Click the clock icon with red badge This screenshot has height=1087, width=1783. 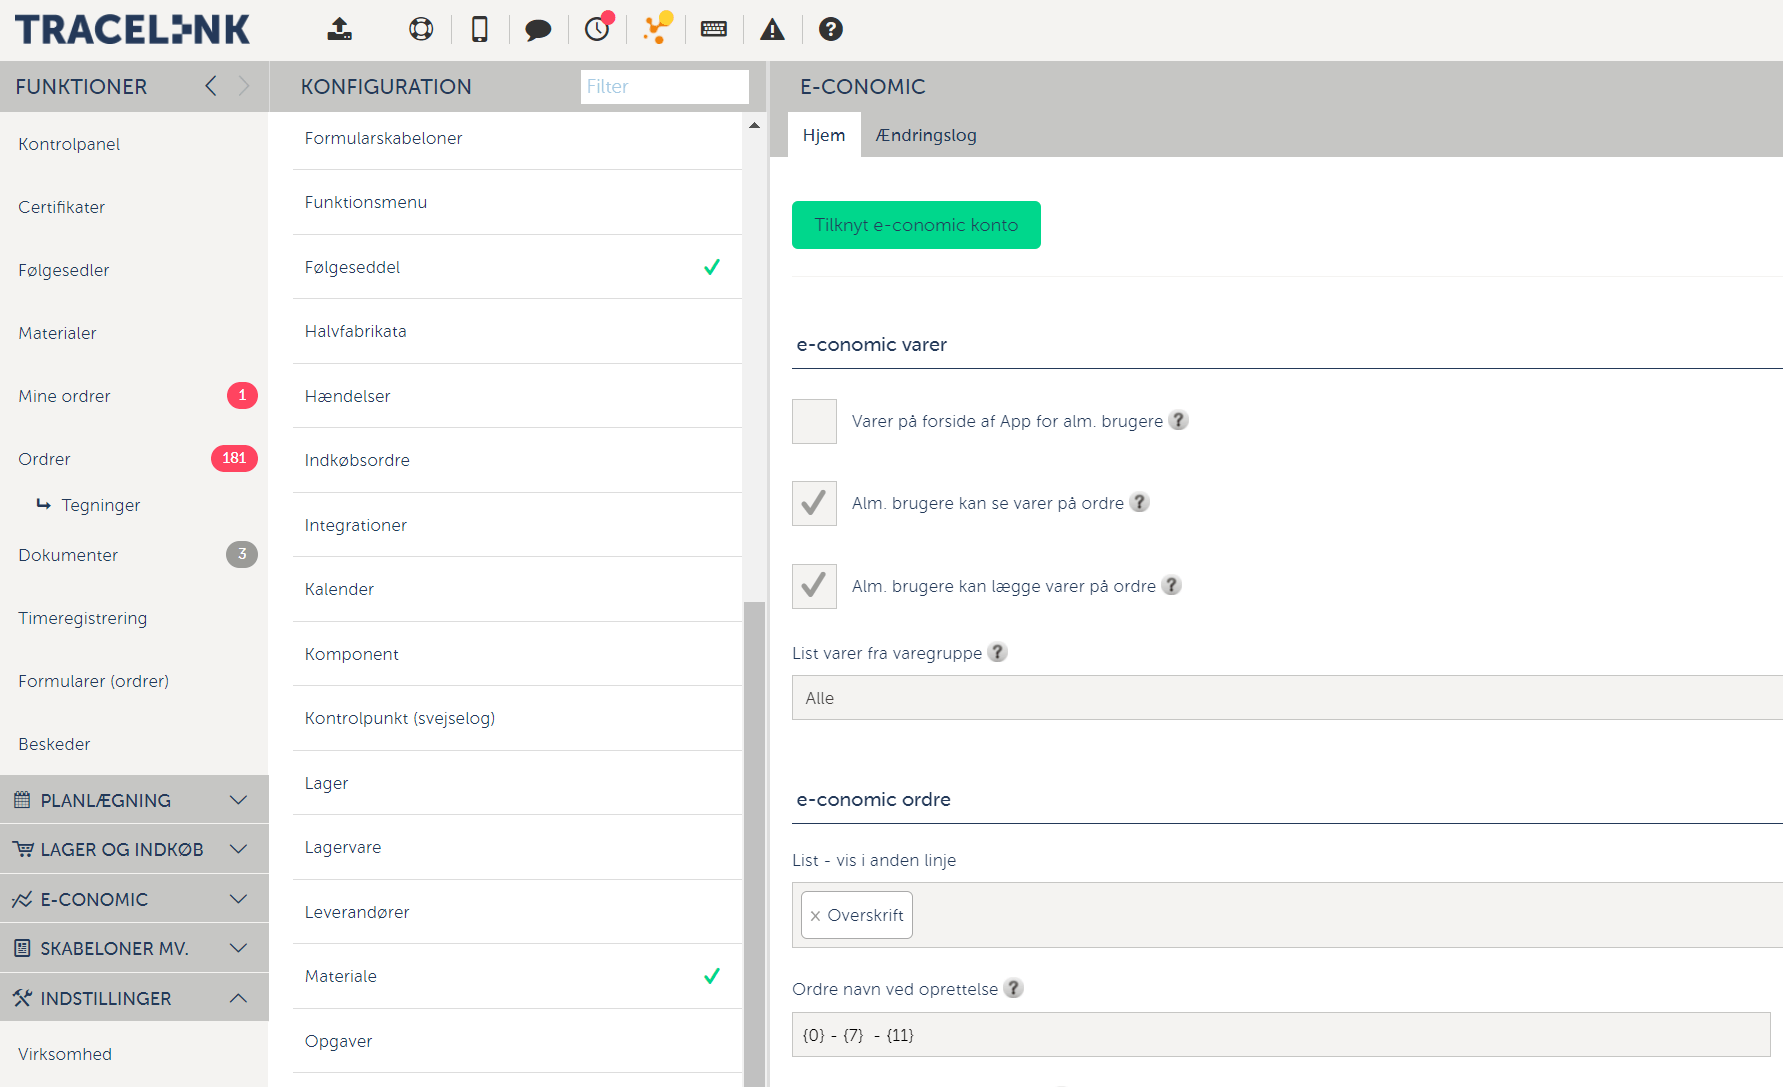click(597, 29)
